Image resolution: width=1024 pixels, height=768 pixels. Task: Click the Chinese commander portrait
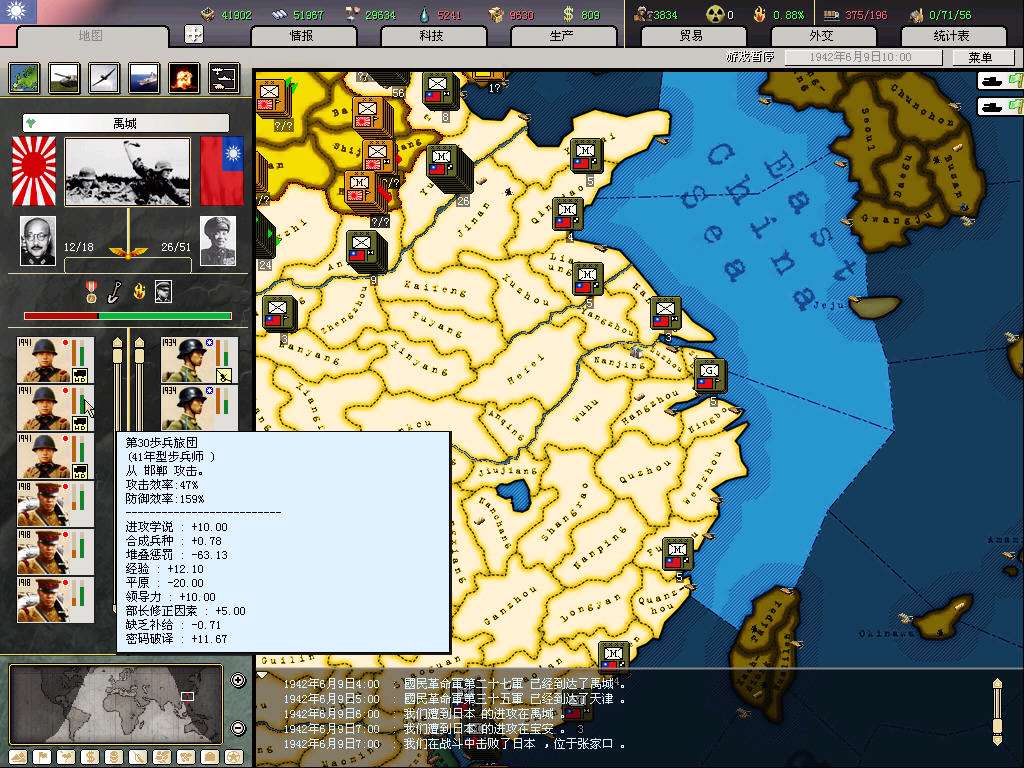[x=218, y=241]
